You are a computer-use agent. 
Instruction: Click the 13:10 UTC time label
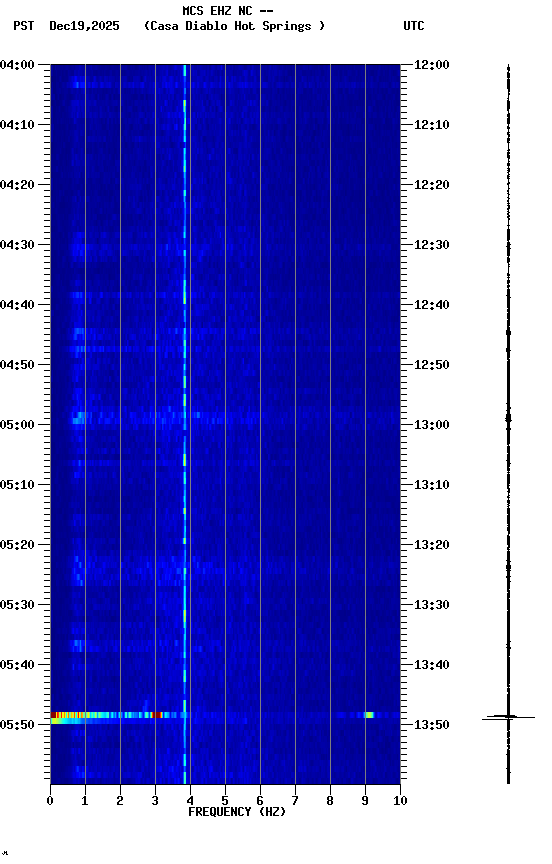pyautogui.click(x=432, y=485)
